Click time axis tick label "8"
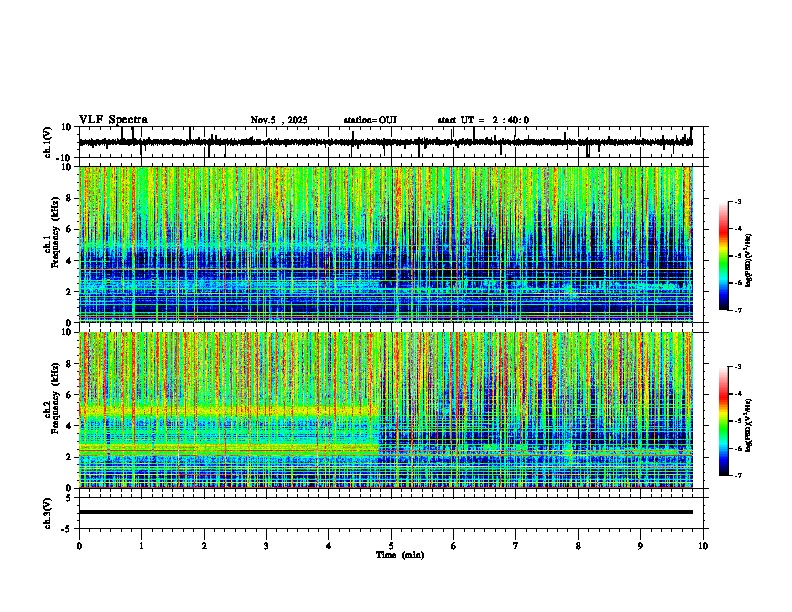 tap(578, 546)
